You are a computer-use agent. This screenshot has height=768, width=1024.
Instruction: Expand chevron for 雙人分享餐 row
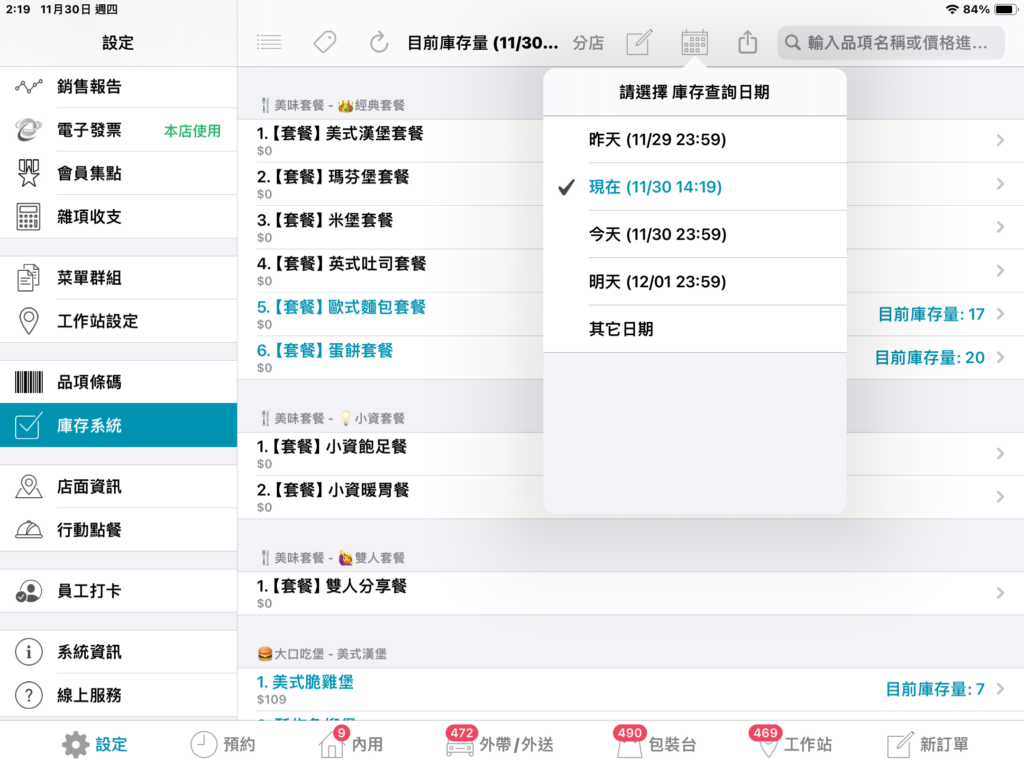click(x=1000, y=593)
